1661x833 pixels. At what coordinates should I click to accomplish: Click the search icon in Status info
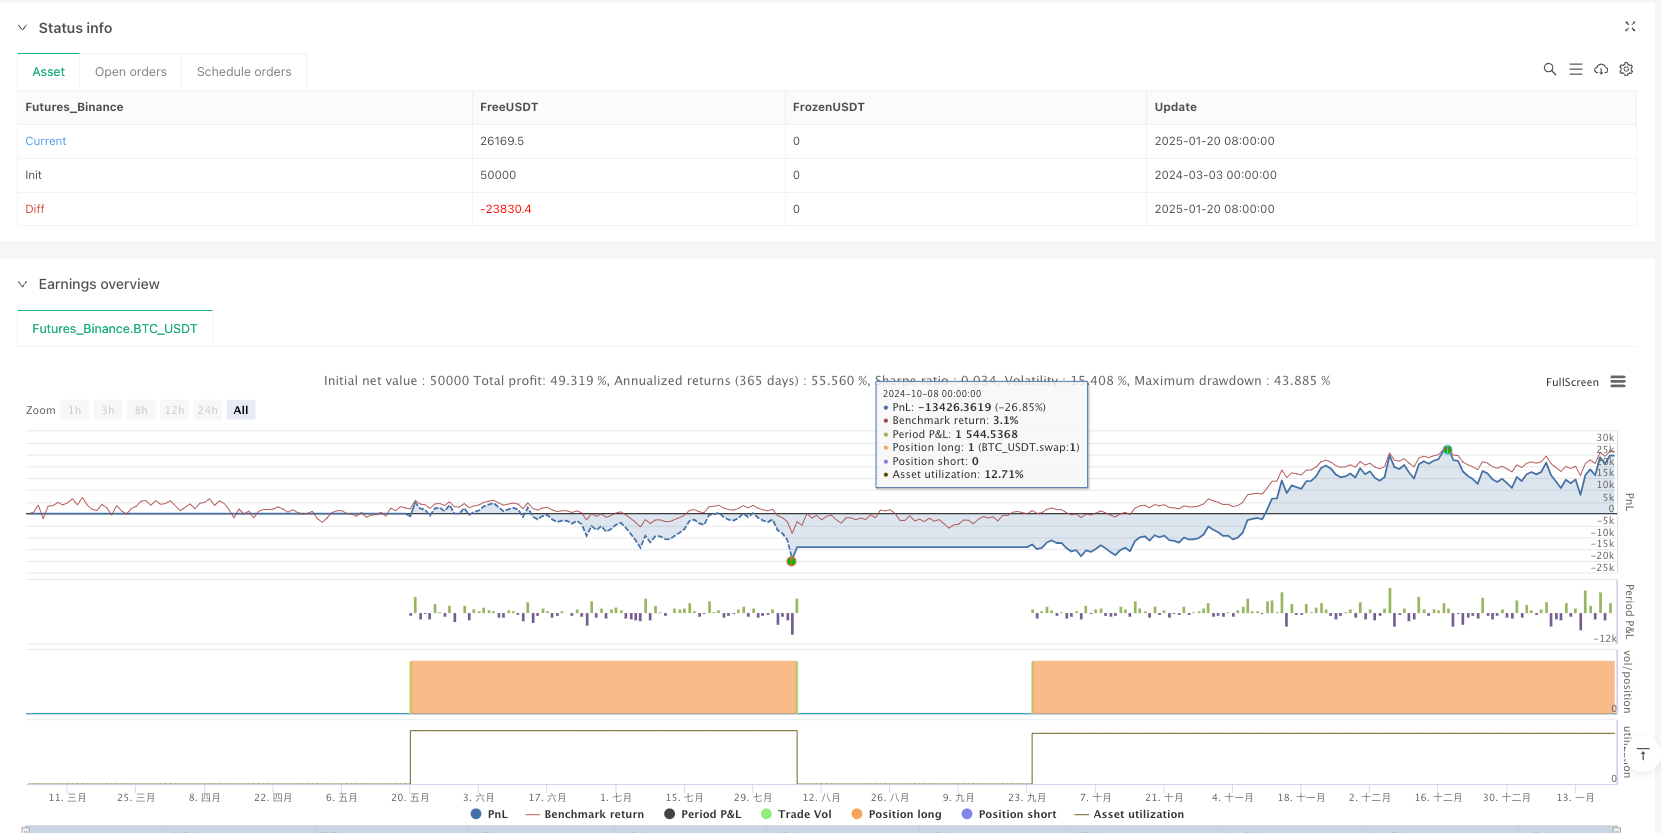click(1549, 69)
